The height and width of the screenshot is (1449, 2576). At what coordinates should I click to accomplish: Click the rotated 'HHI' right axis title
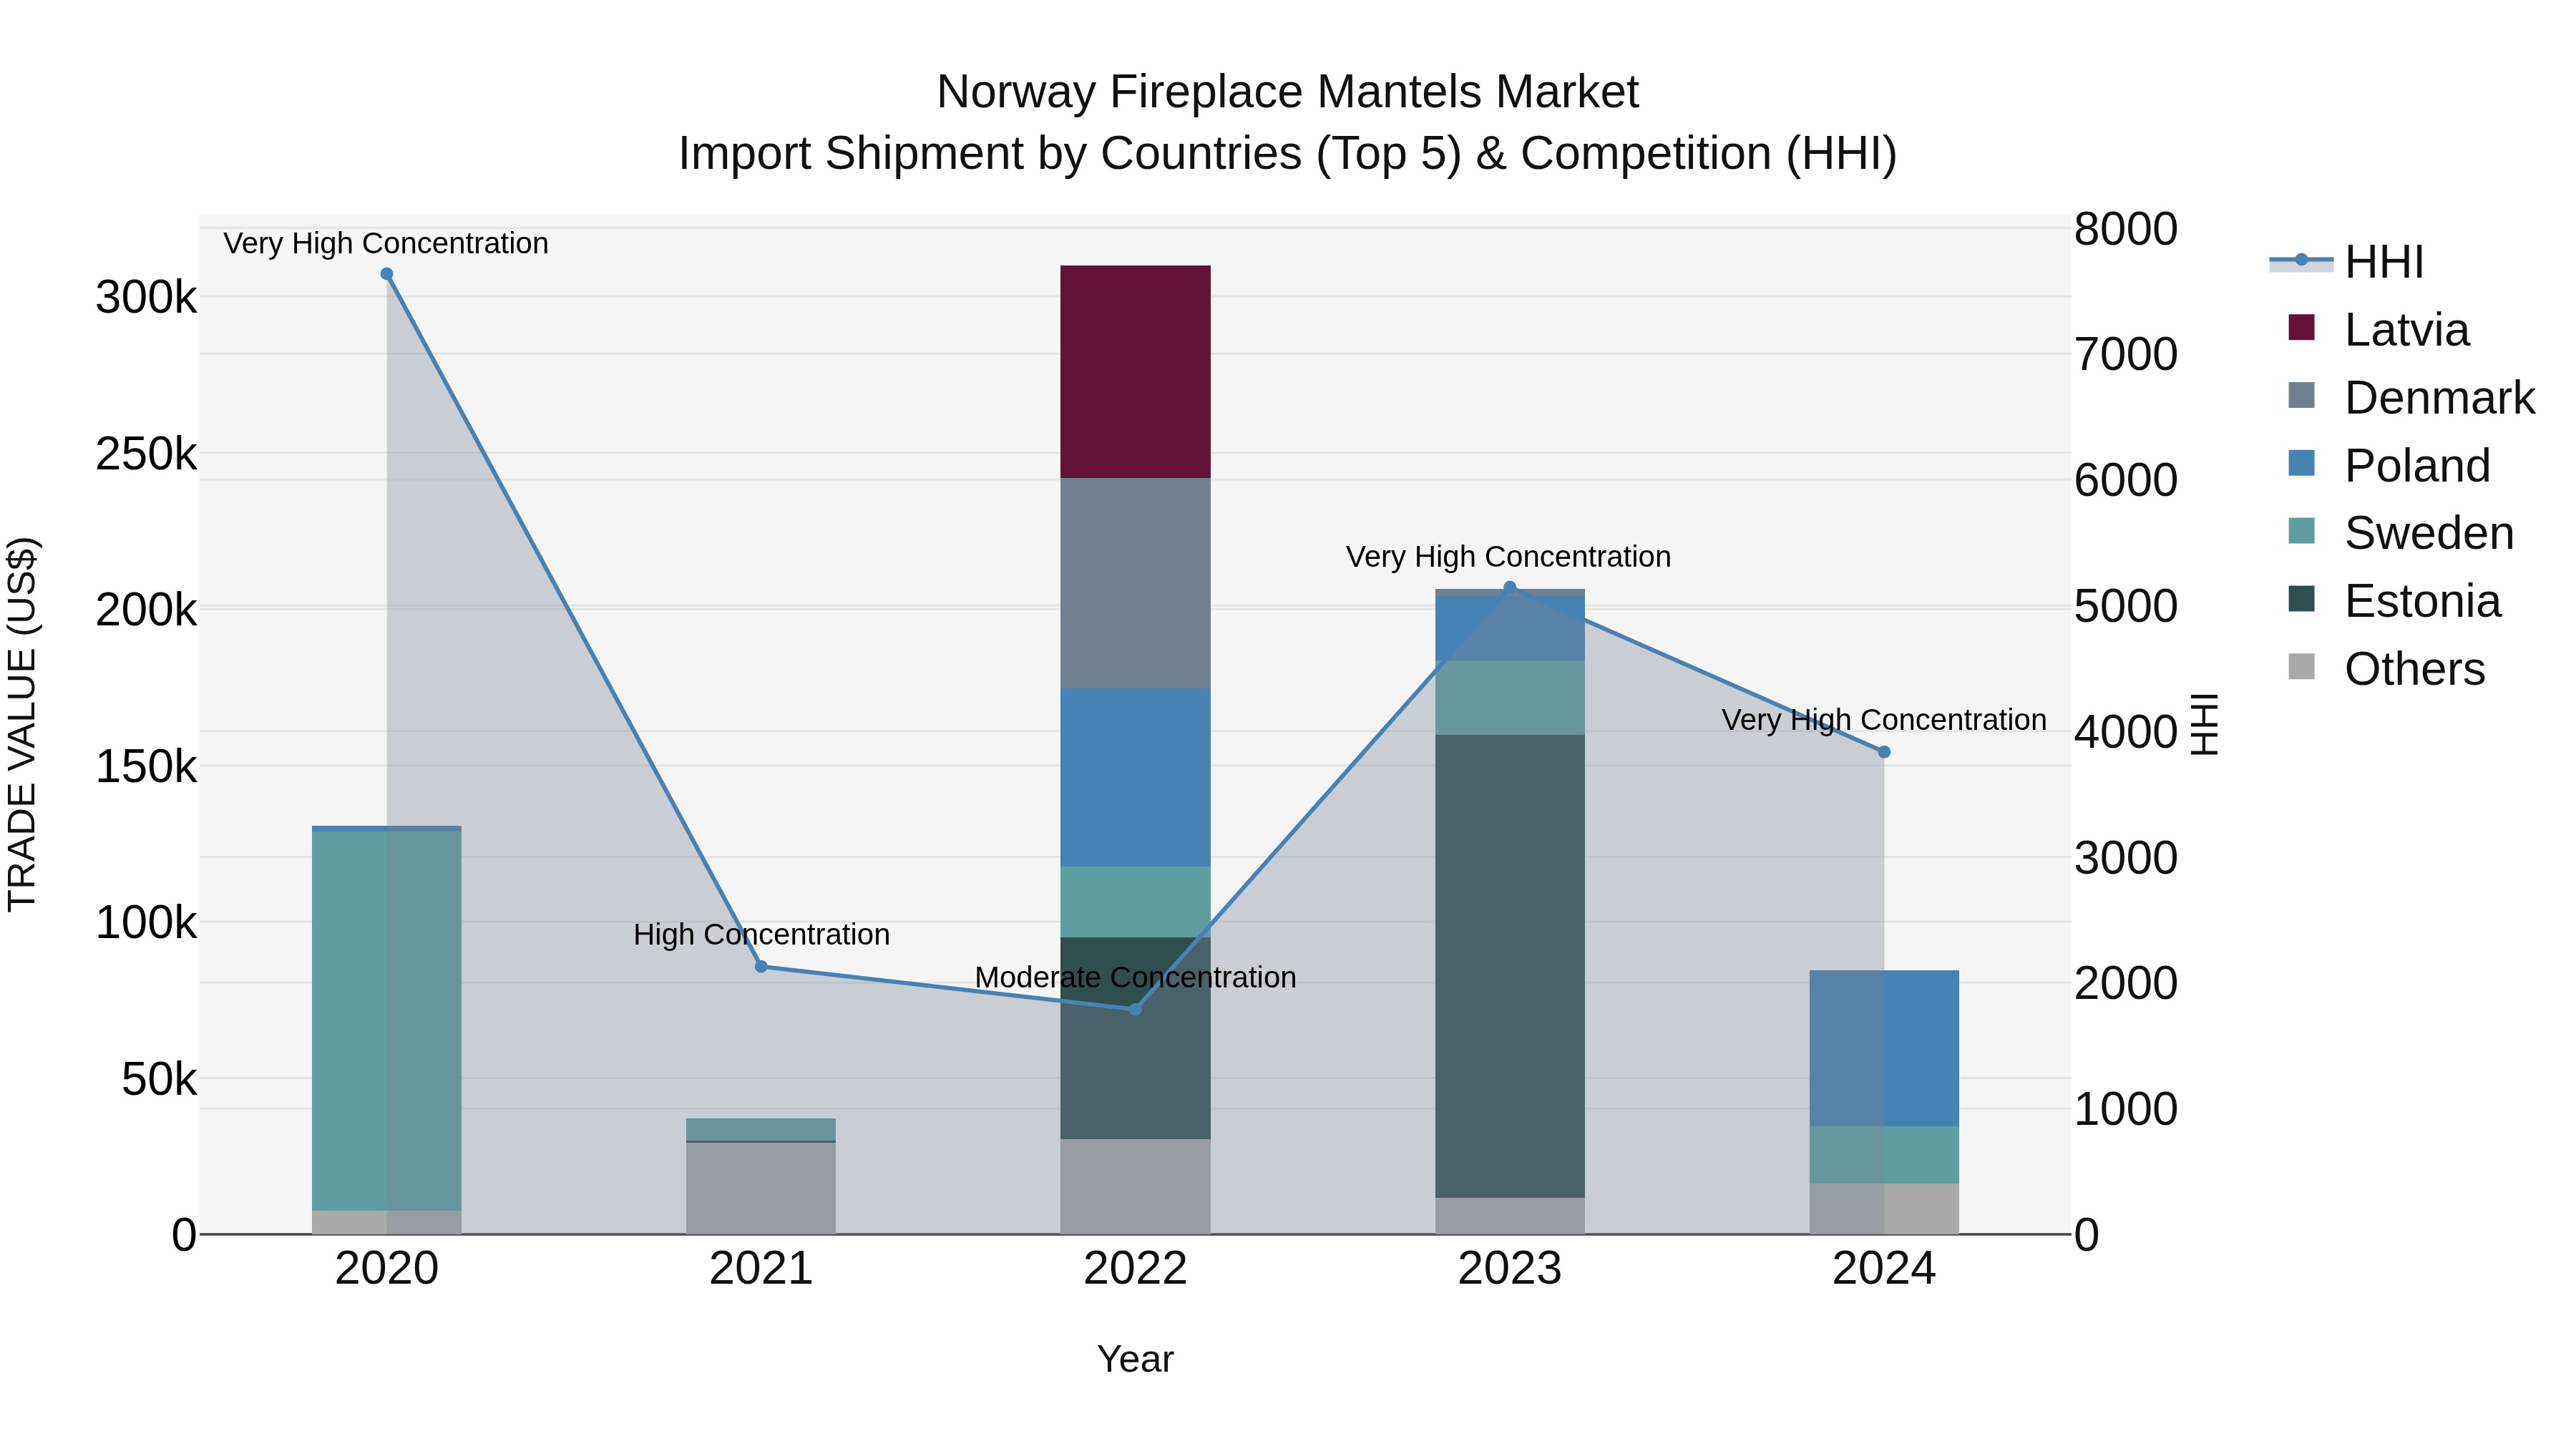point(2204,724)
